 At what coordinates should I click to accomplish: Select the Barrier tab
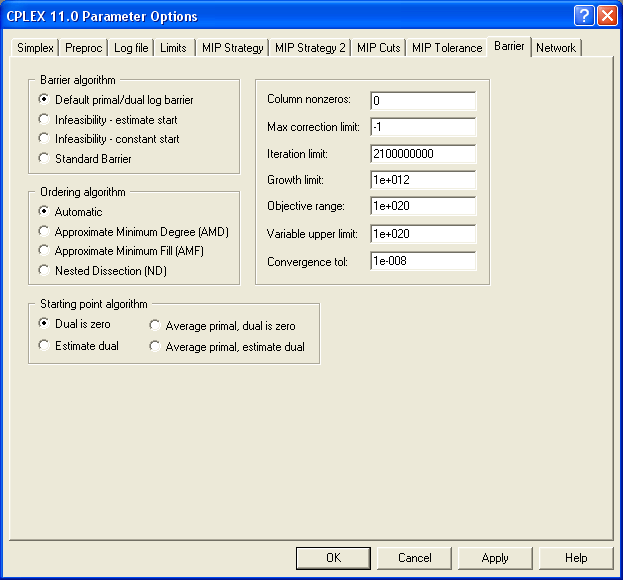509,46
